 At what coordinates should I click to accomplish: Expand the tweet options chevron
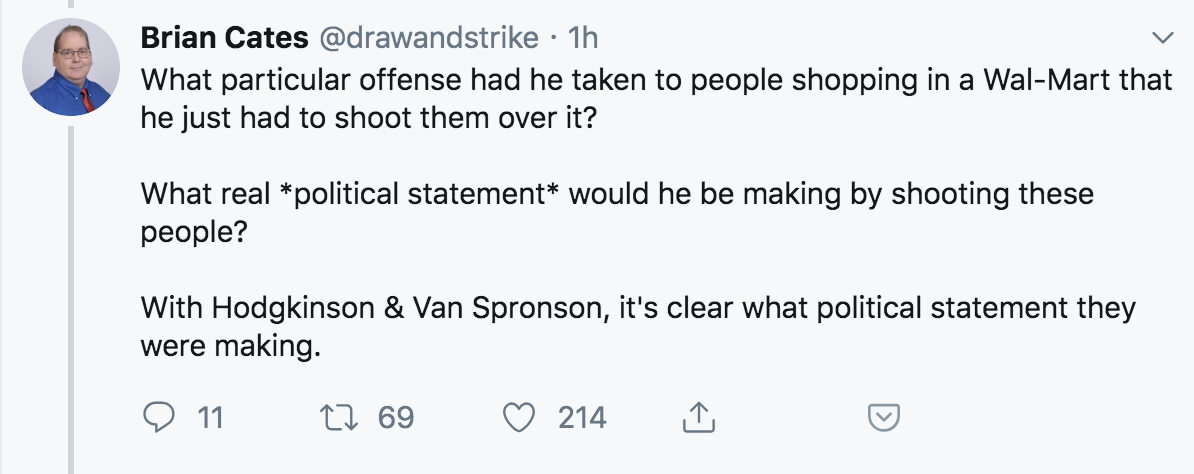click(1162, 39)
